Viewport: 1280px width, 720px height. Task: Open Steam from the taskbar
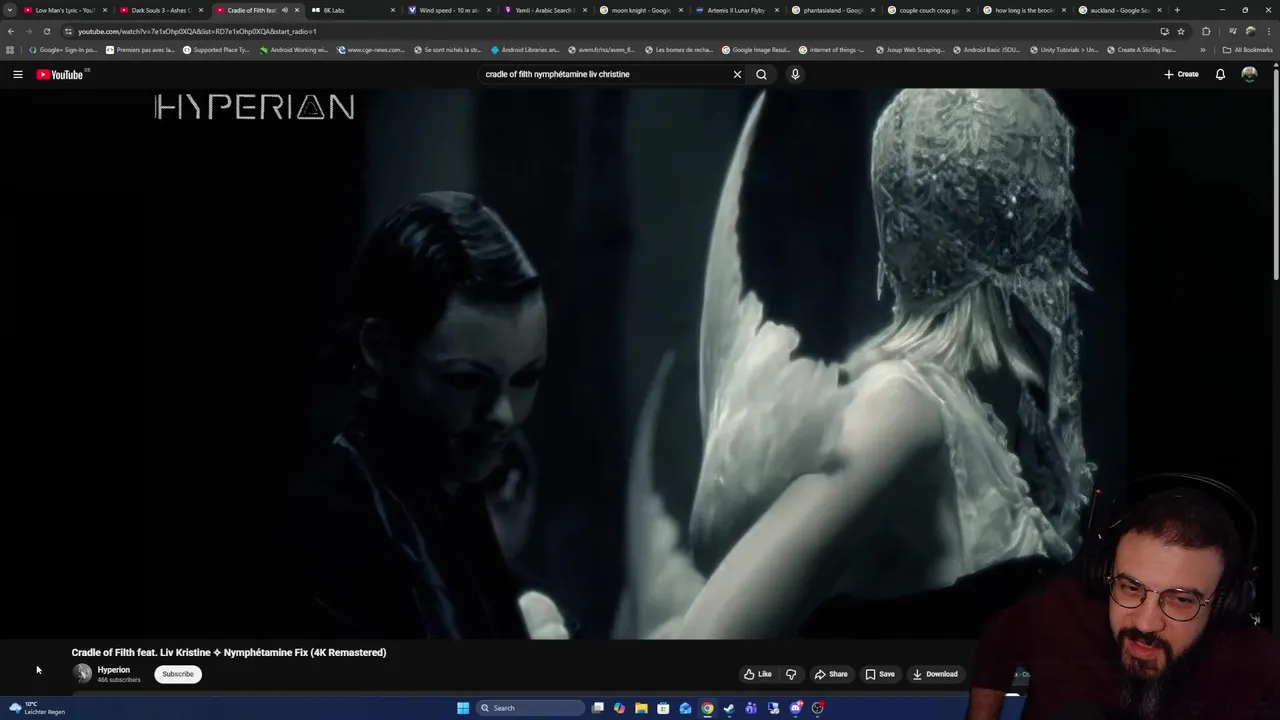pyautogui.click(x=729, y=708)
